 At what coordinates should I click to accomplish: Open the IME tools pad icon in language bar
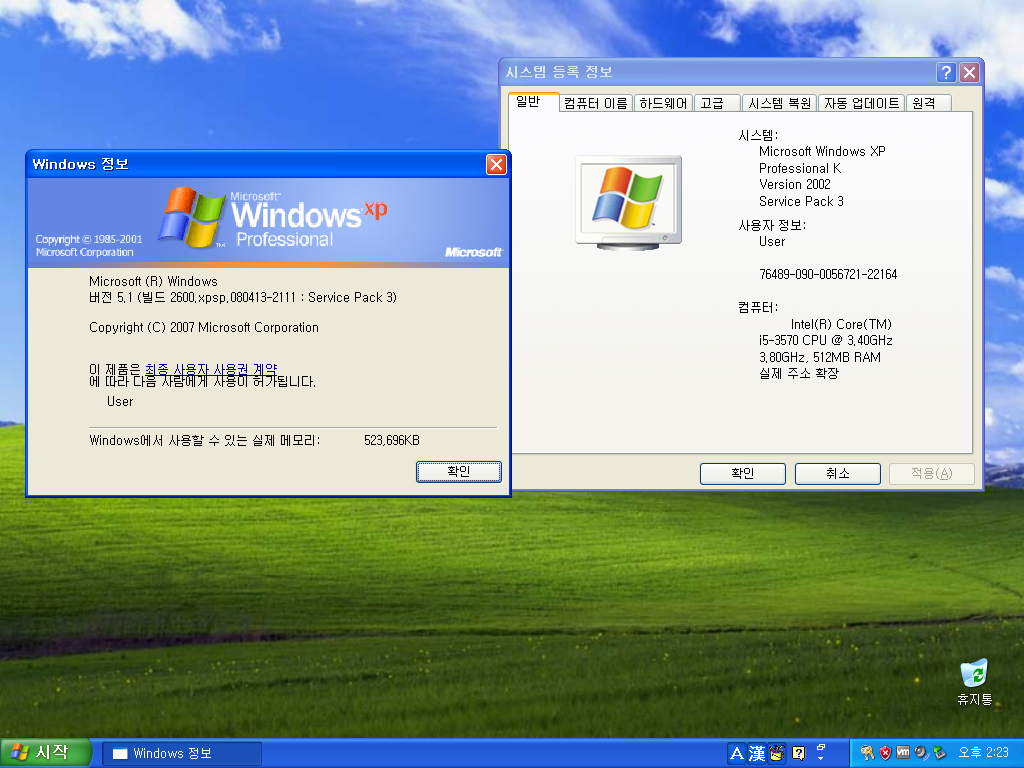[776, 754]
